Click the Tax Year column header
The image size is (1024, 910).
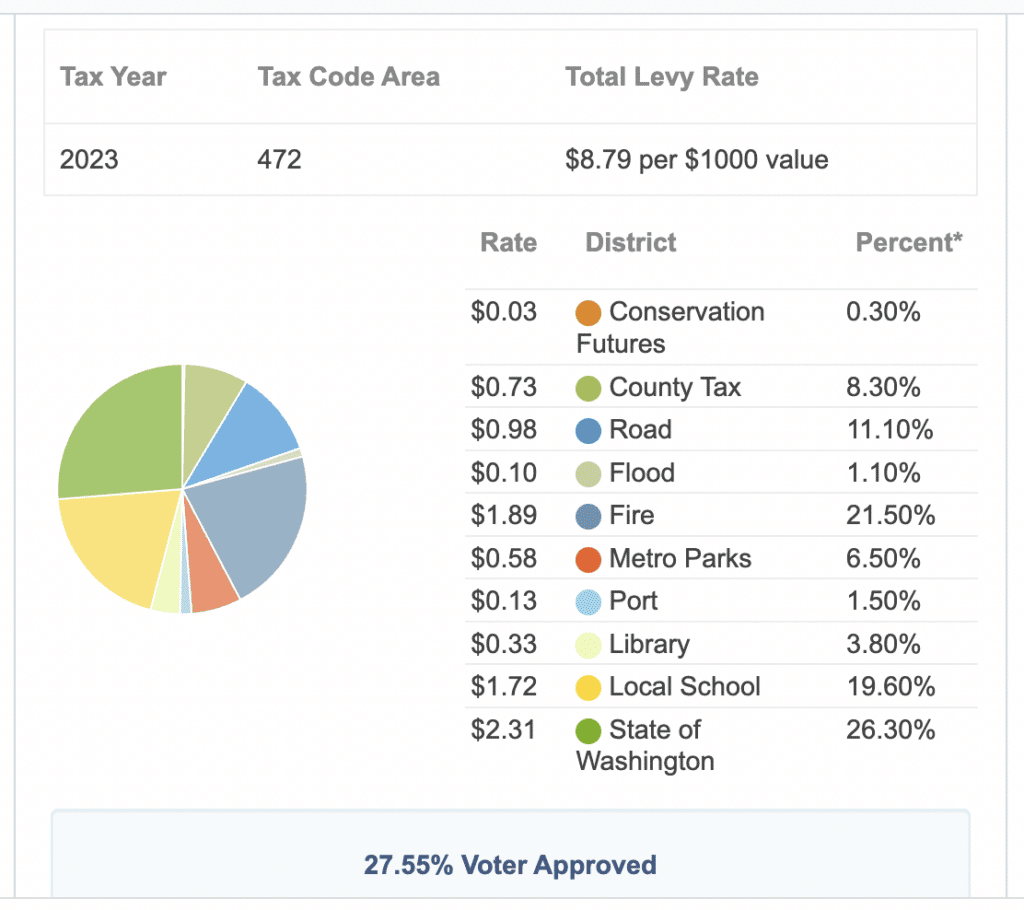tap(113, 76)
